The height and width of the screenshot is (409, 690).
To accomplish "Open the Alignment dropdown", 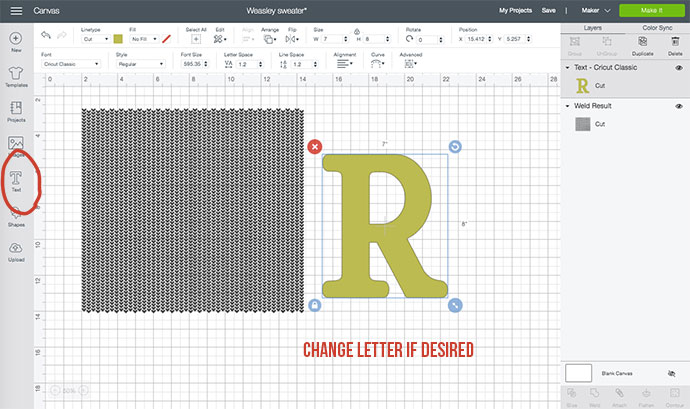I will [x=345, y=64].
